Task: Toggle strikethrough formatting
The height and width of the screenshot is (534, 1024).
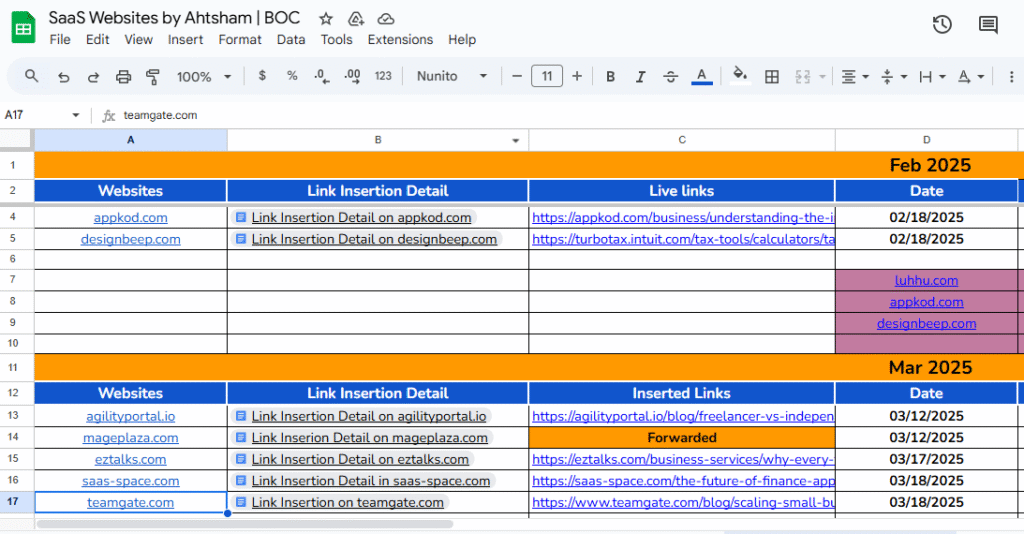Action: click(x=671, y=76)
